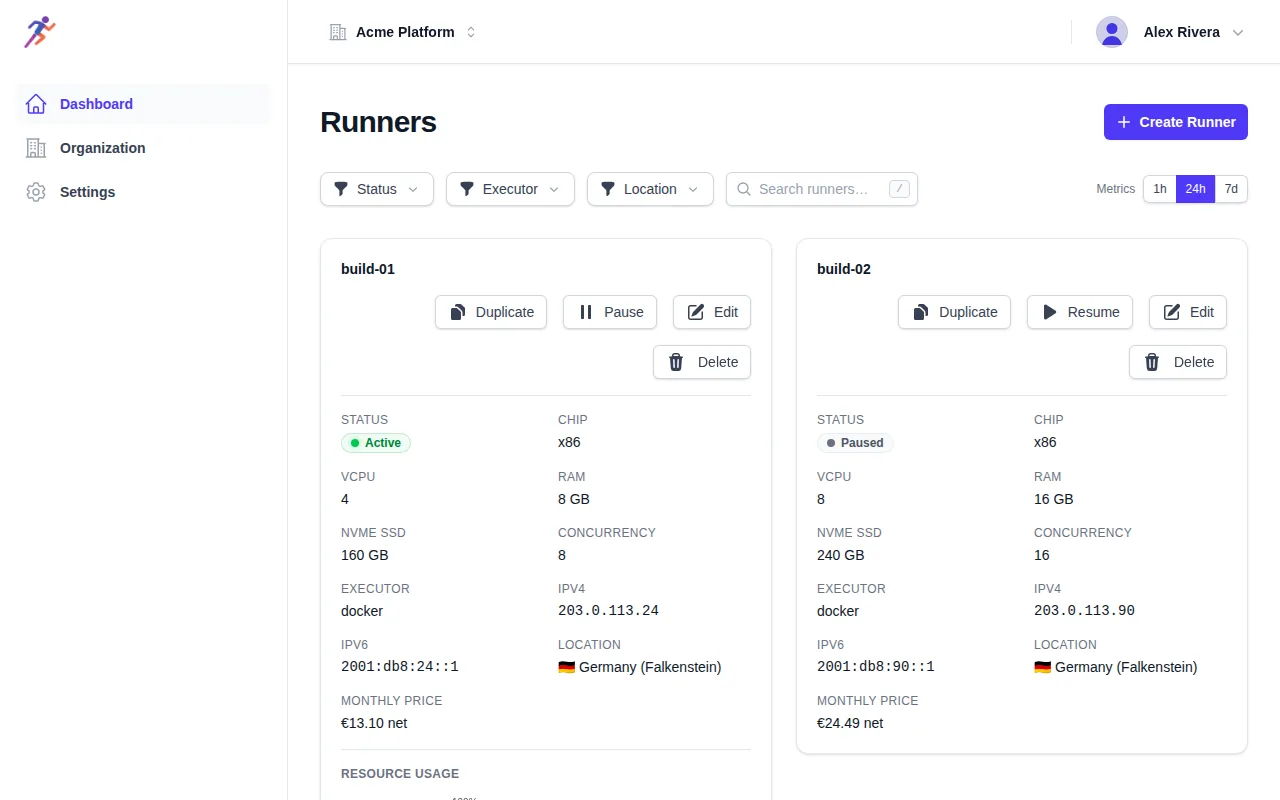Click the Create Runner button
Image resolution: width=1280 pixels, height=800 pixels.
[x=1176, y=122]
